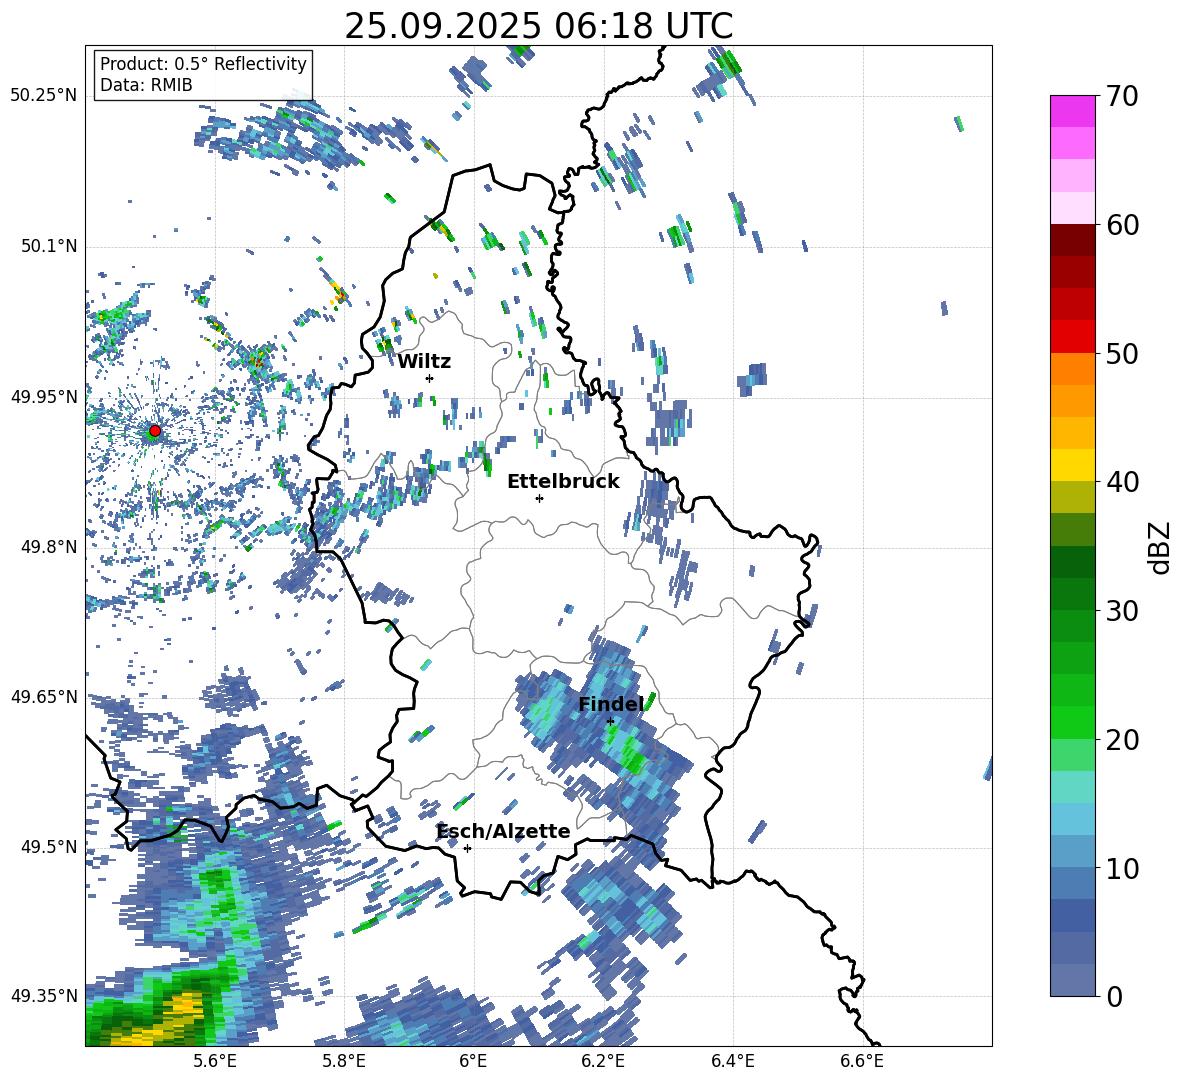This screenshot has height=1081, width=1184.
Task: Click the bright red colorbar segment
Action: [x=1072, y=337]
